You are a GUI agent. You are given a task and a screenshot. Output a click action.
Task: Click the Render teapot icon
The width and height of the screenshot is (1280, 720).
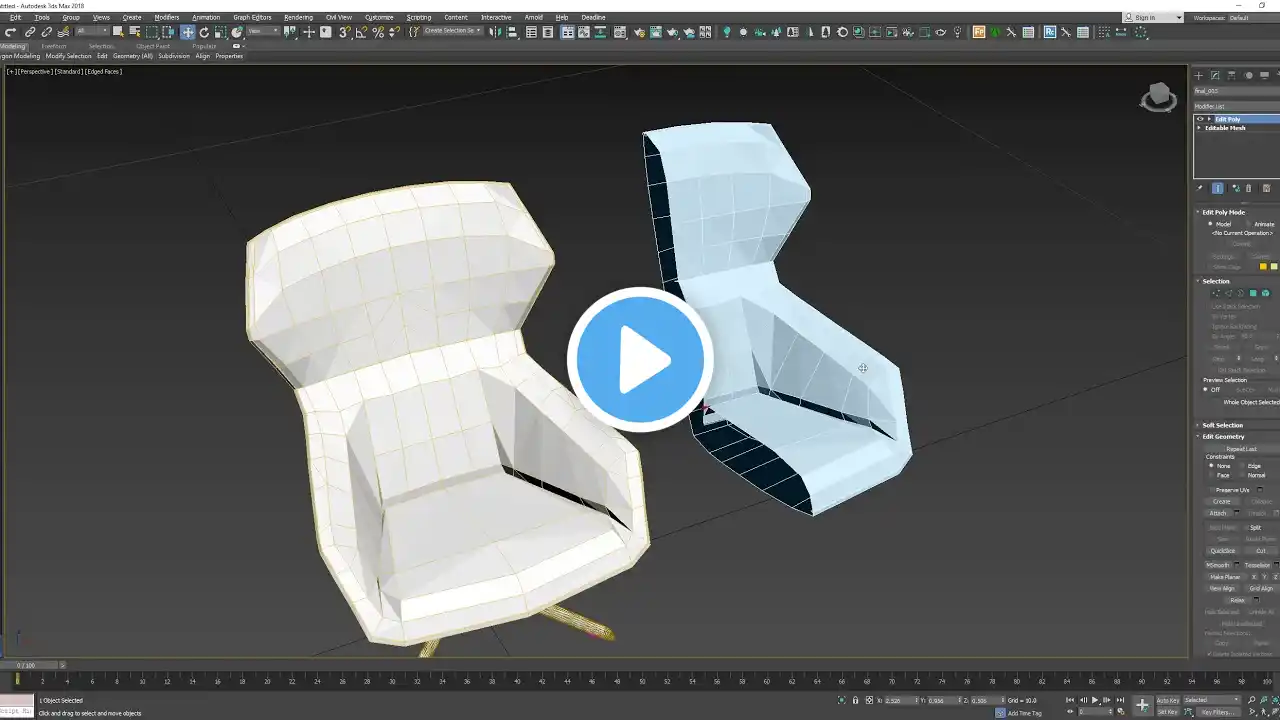tap(672, 32)
